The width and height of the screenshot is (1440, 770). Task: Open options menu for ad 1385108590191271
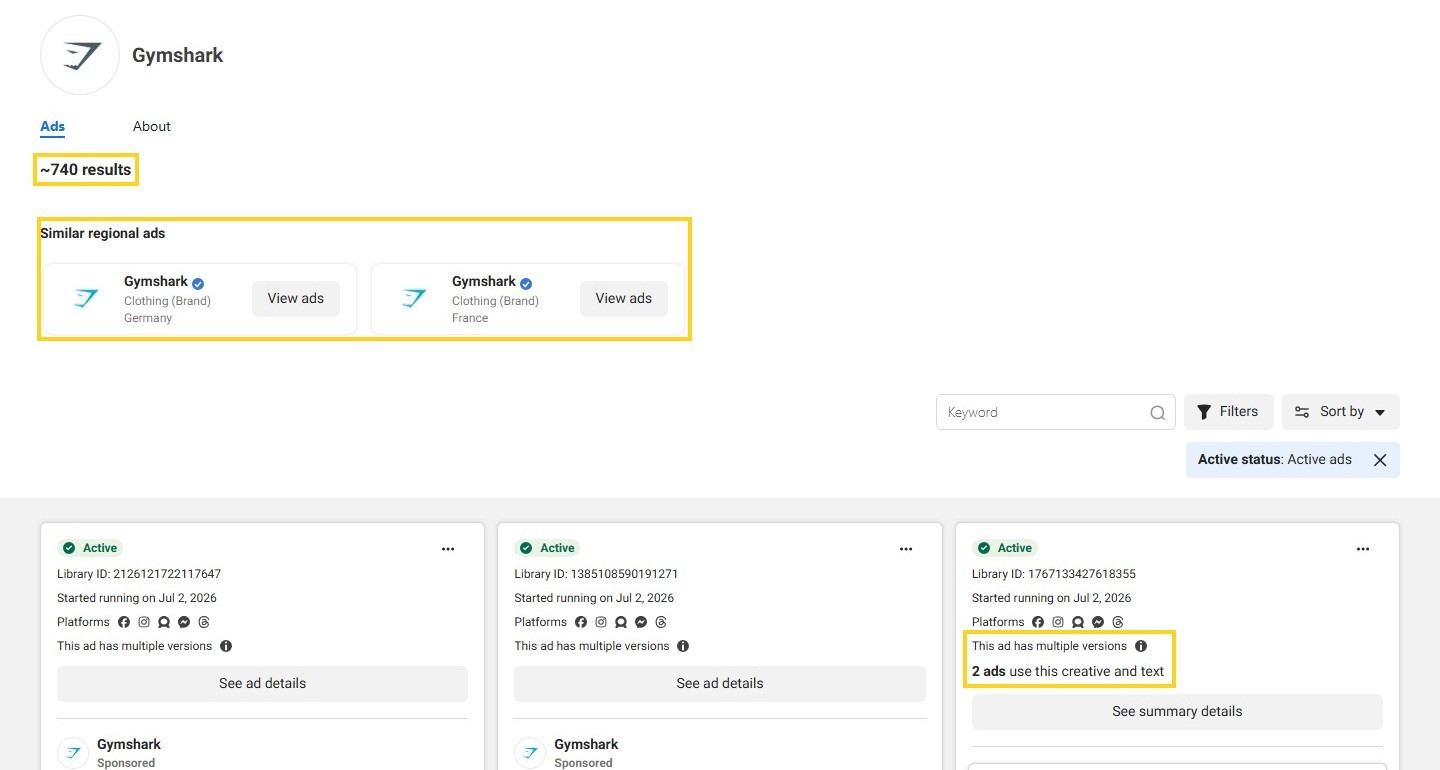tap(906, 549)
